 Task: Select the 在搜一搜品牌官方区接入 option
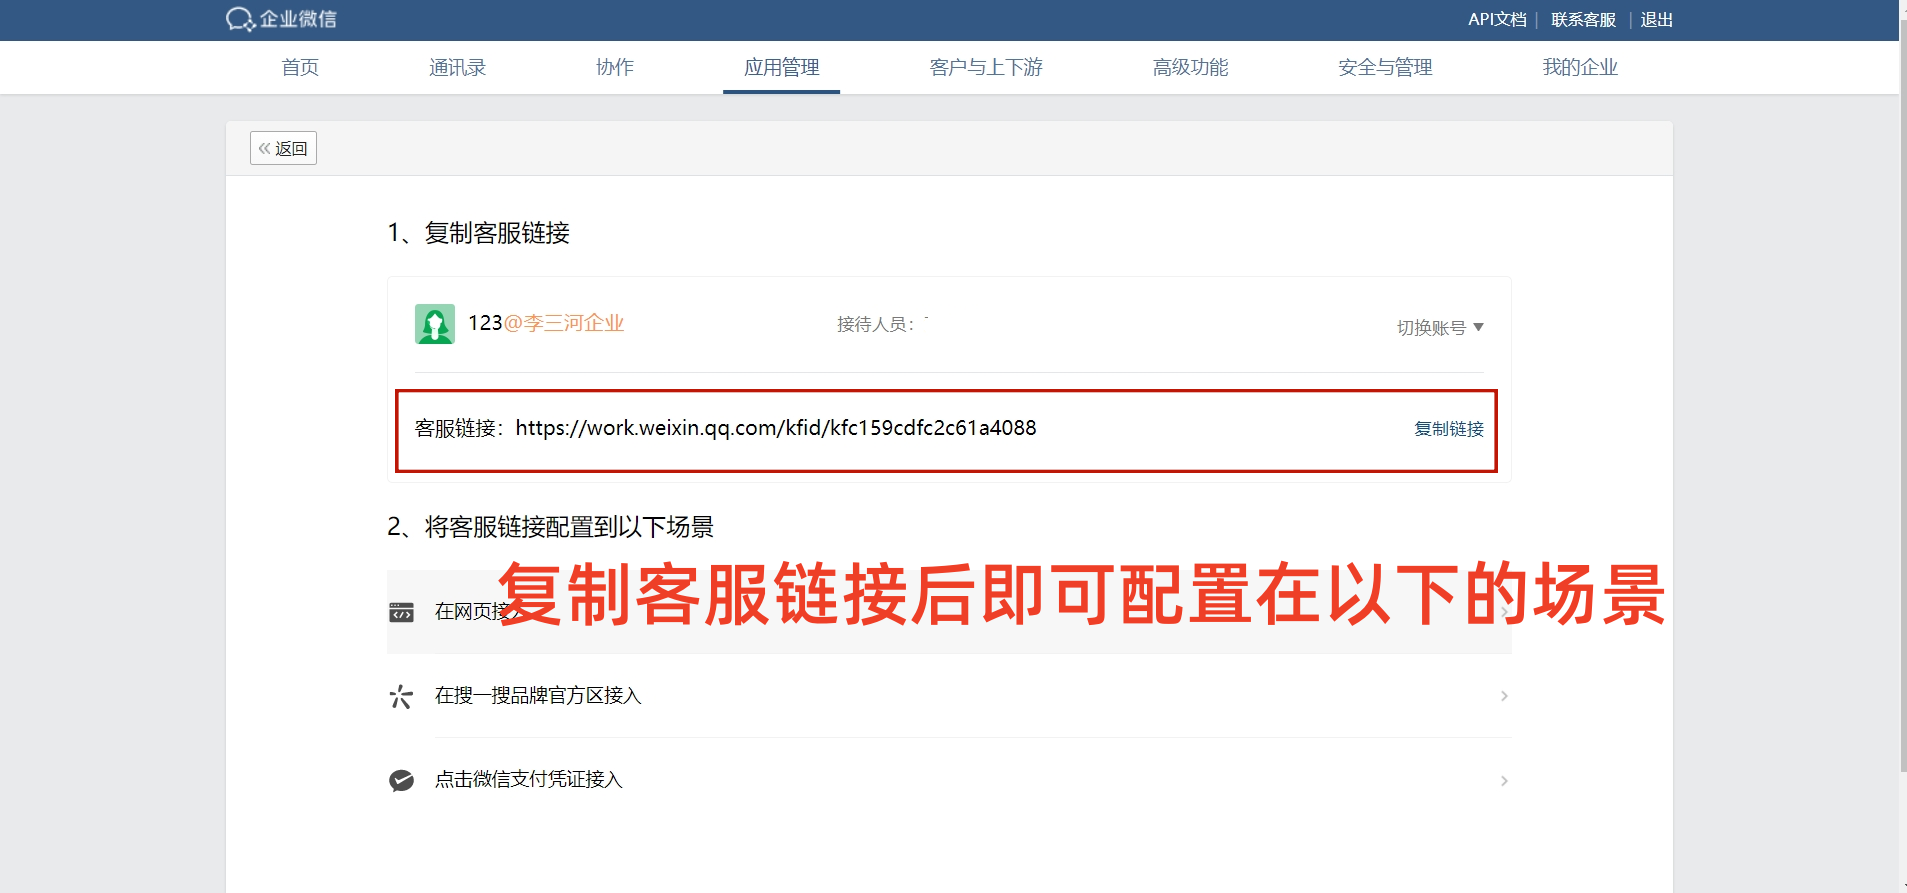[x=949, y=696]
